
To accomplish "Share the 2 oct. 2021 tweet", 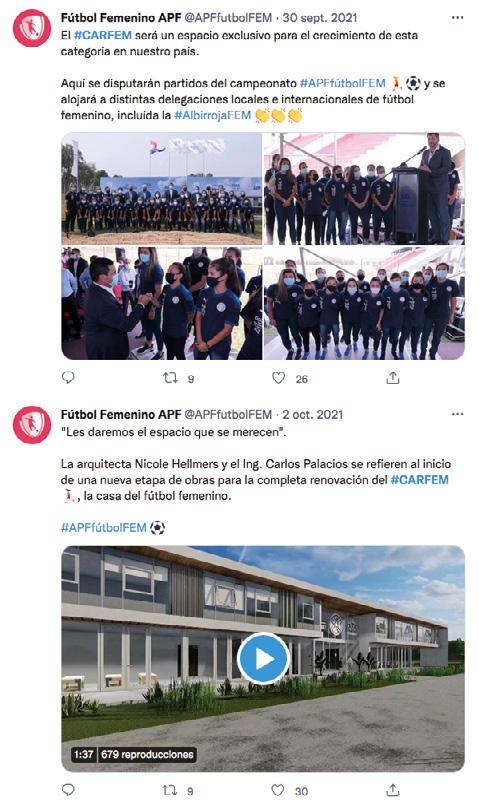I will pyautogui.click(x=393, y=790).
